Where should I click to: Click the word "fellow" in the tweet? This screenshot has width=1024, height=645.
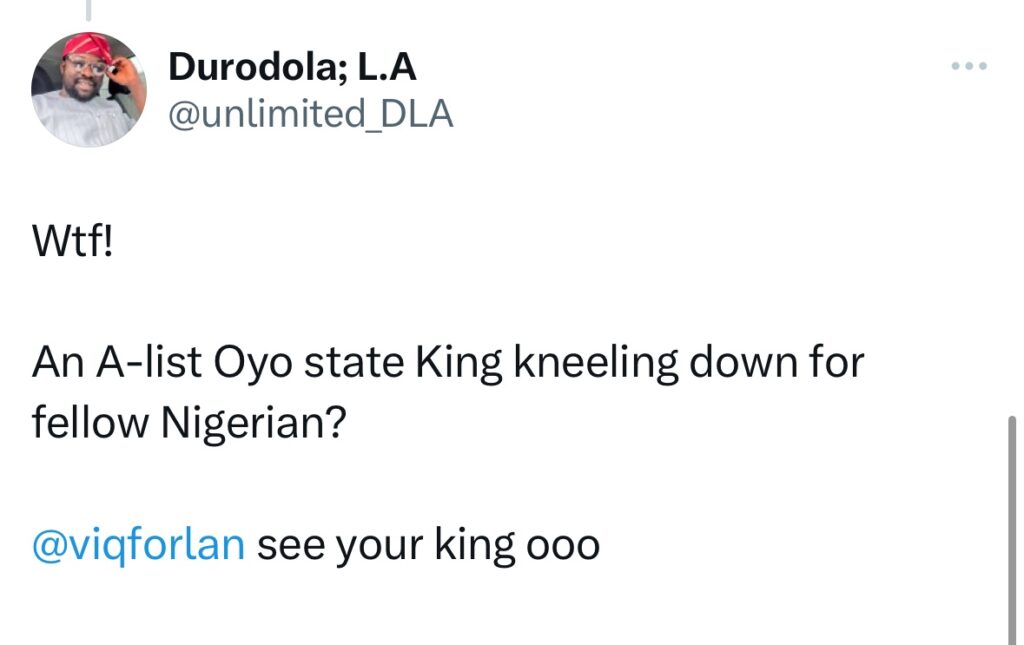tap(88, 422)
